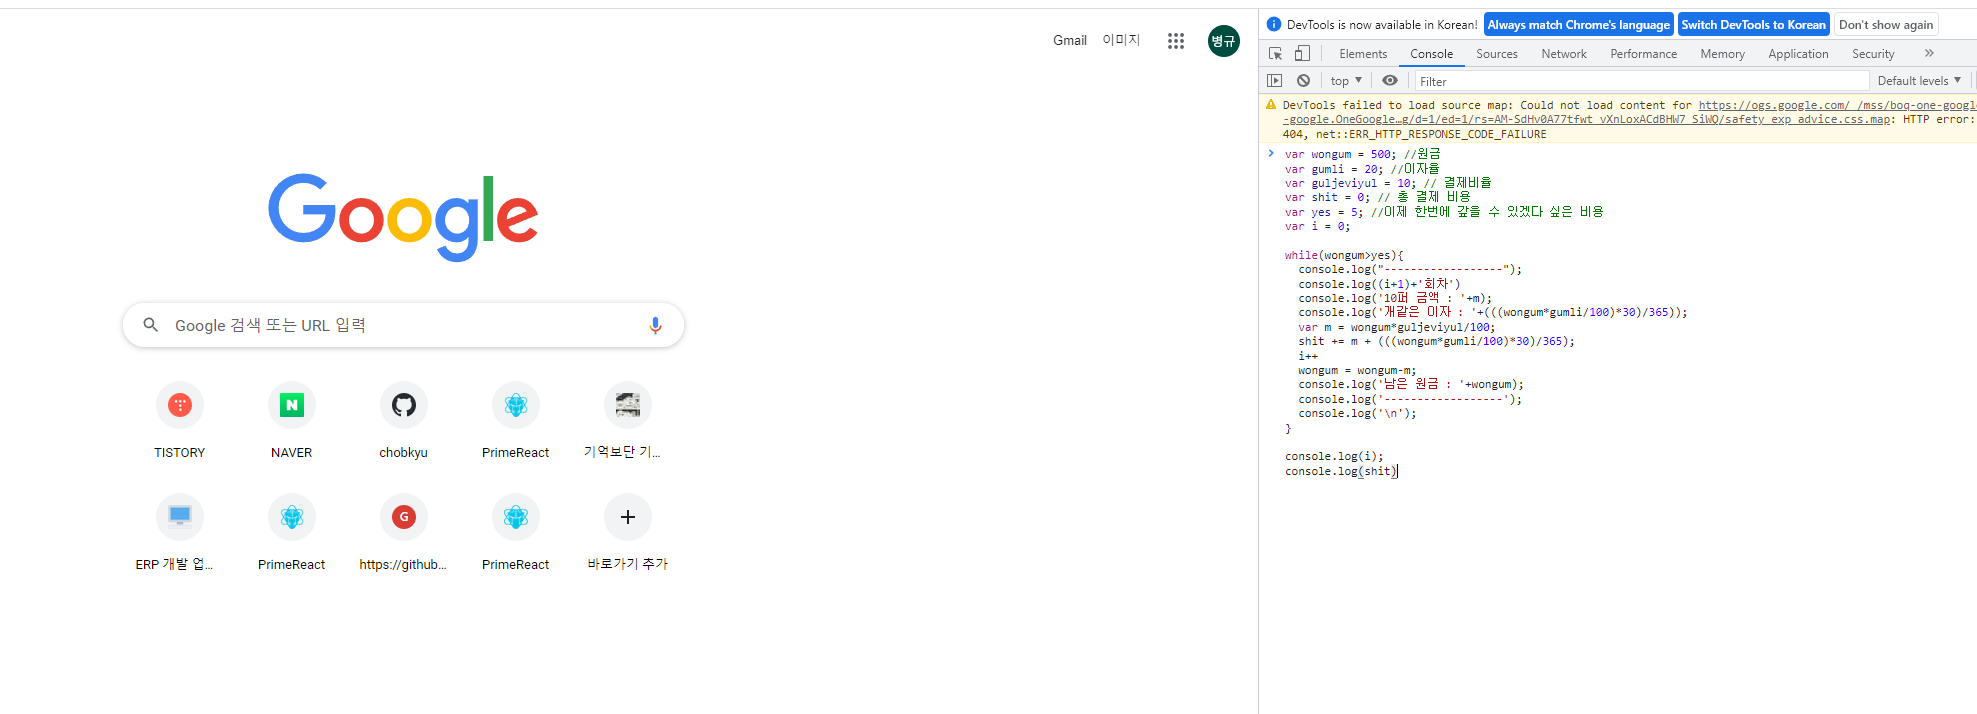Open the TISTORY shortcut

pos(180,422)
